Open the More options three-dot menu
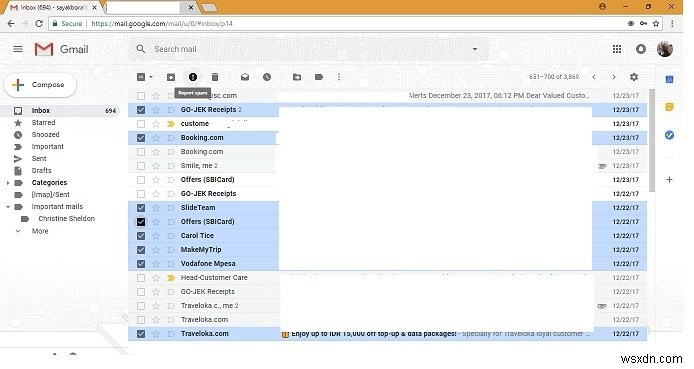The height and width of the screenshot is (369, 694). 339,77
